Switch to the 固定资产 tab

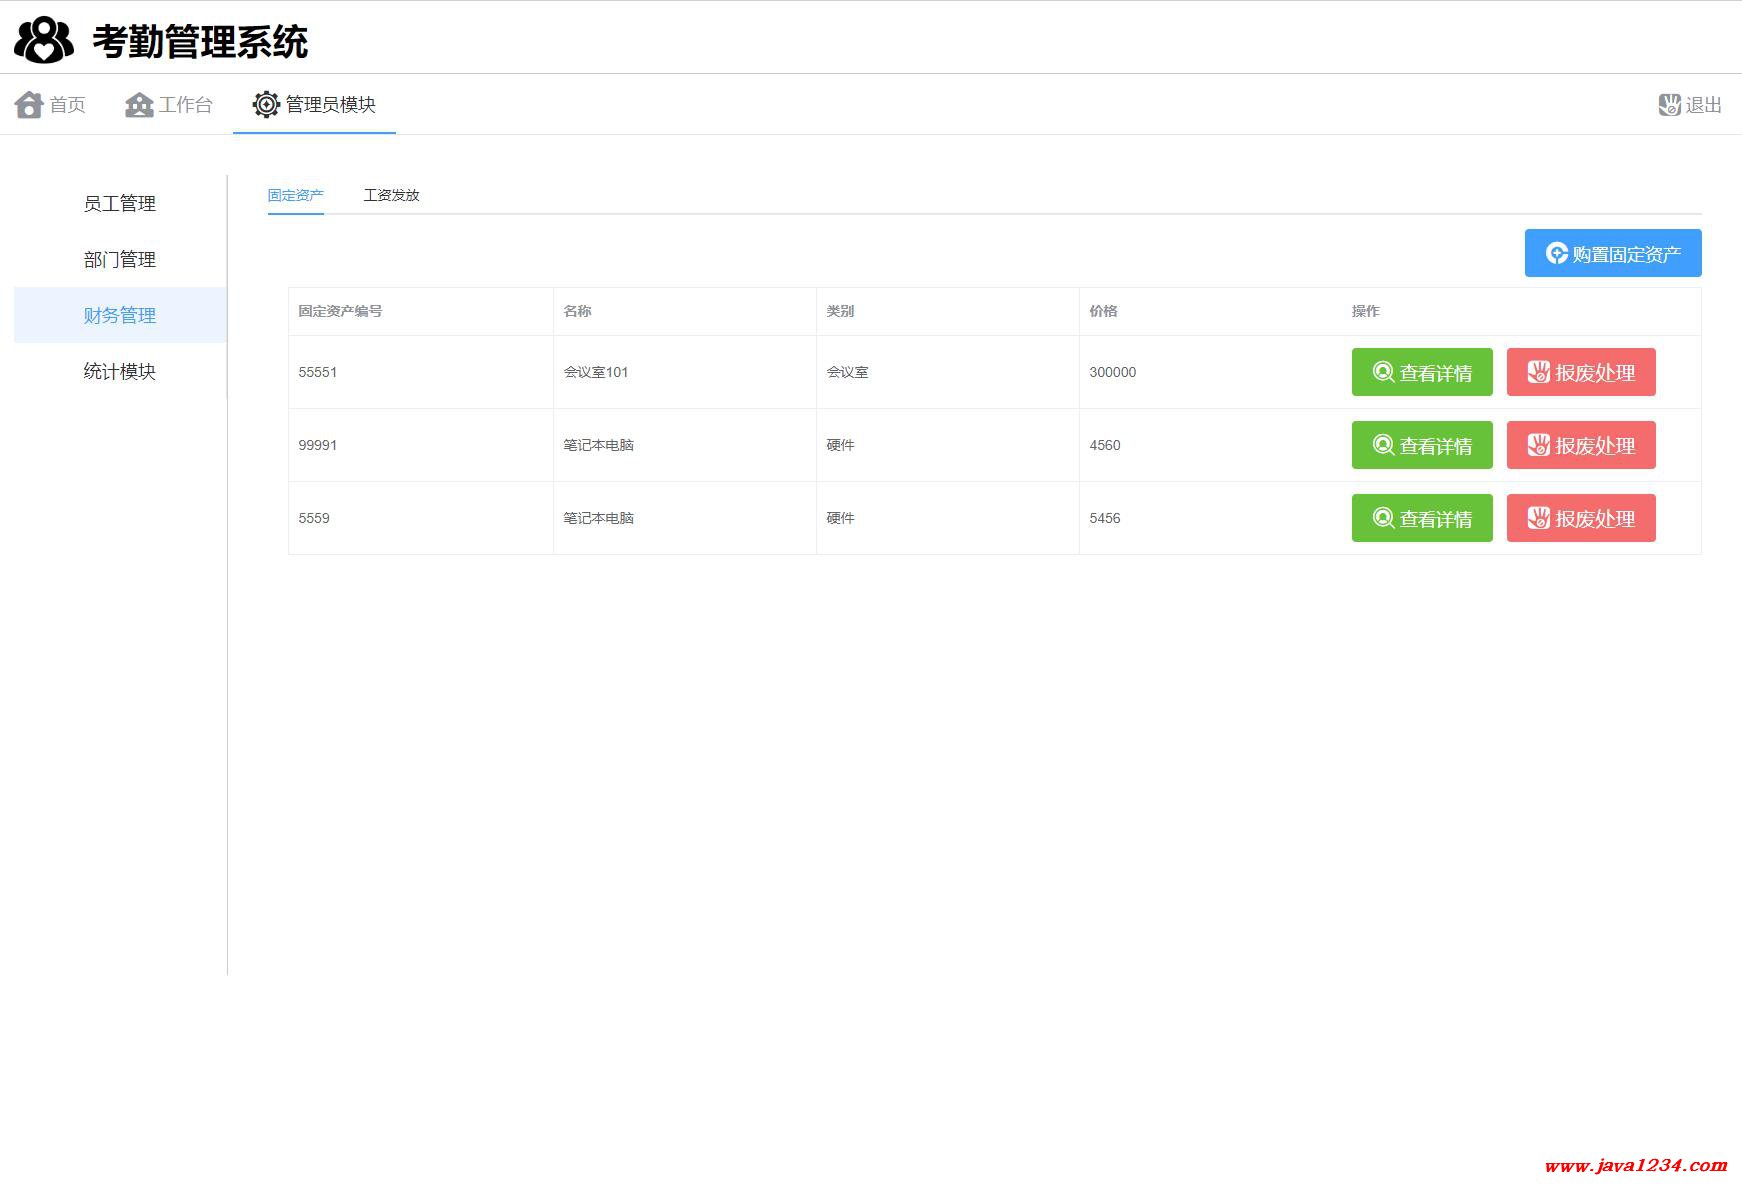coord(296,195)
